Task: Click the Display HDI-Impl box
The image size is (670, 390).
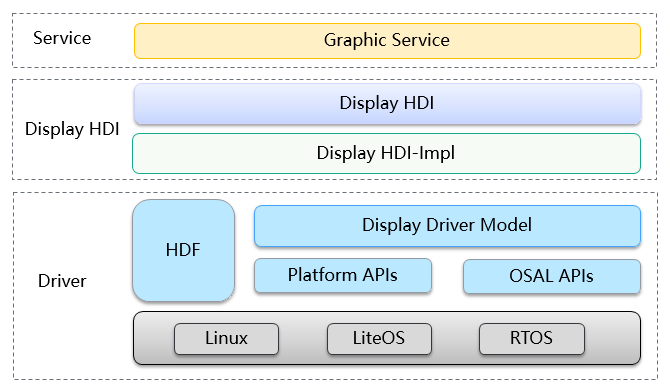Action: [x=386, y=153]
